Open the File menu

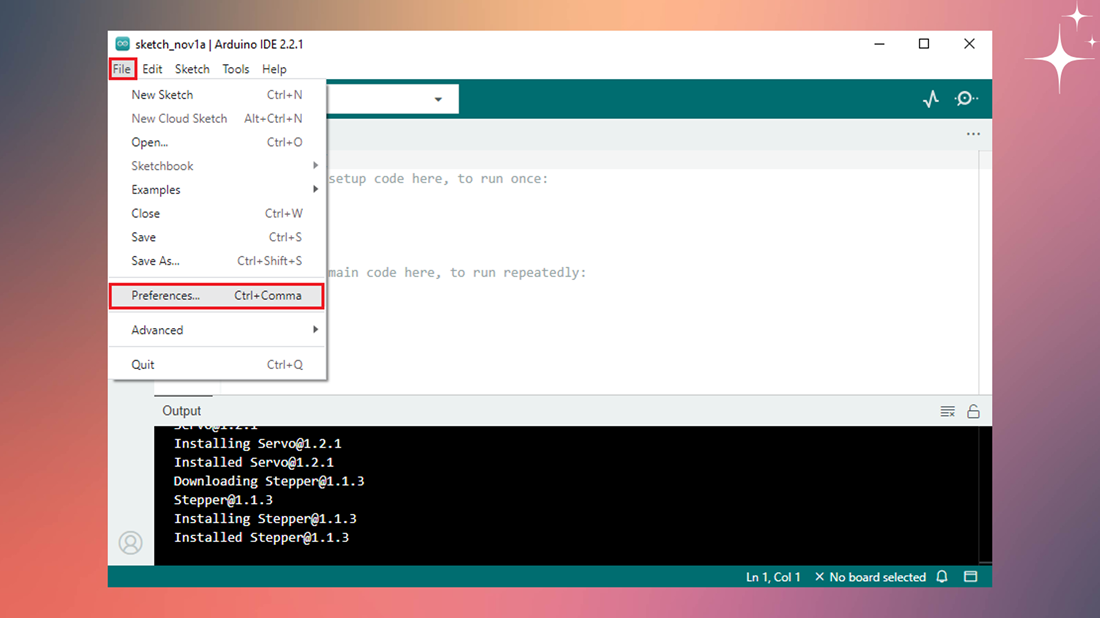(x=122, y=69)
